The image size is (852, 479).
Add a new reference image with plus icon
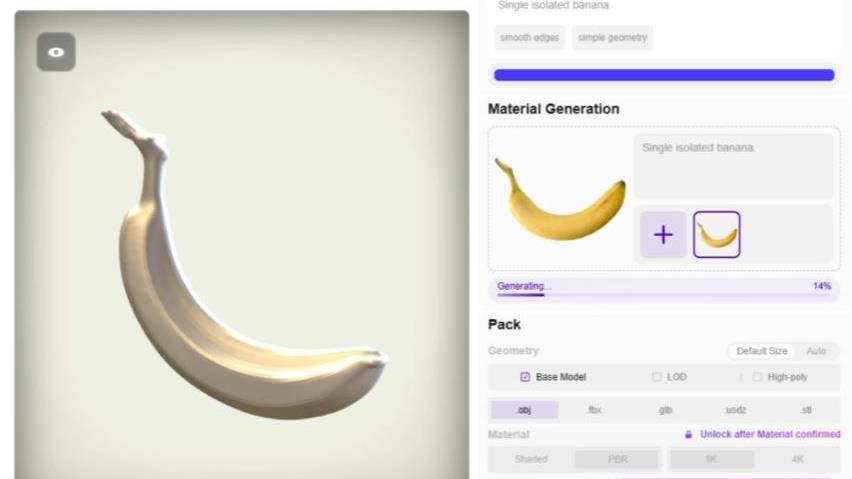click(x=663, y=235)
